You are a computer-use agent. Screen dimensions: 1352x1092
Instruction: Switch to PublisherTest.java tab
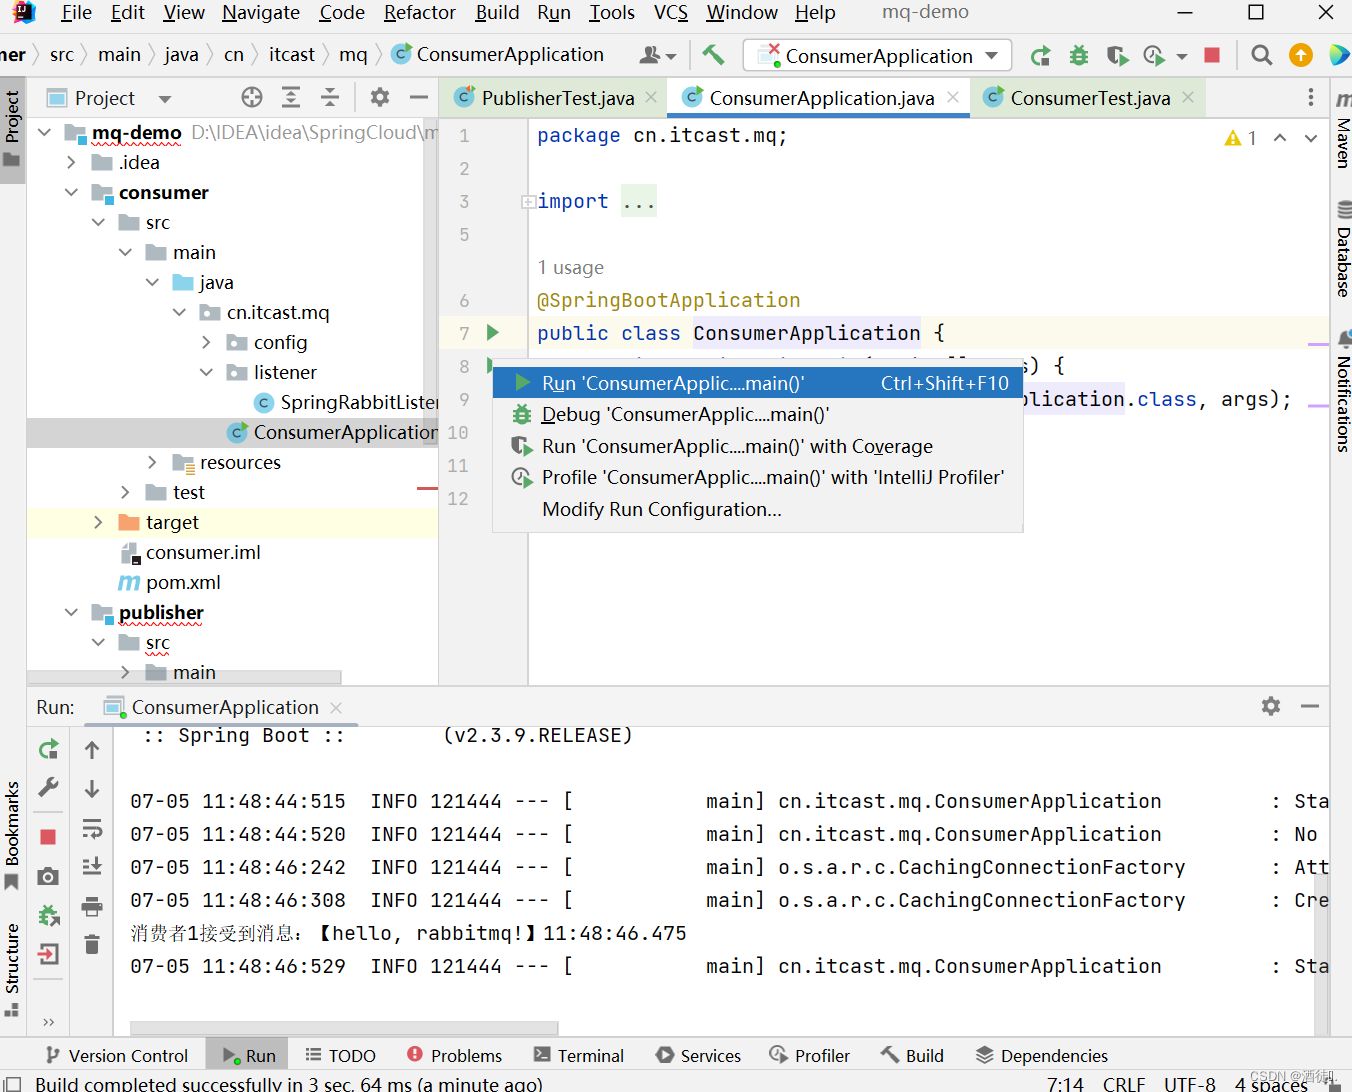557,98
